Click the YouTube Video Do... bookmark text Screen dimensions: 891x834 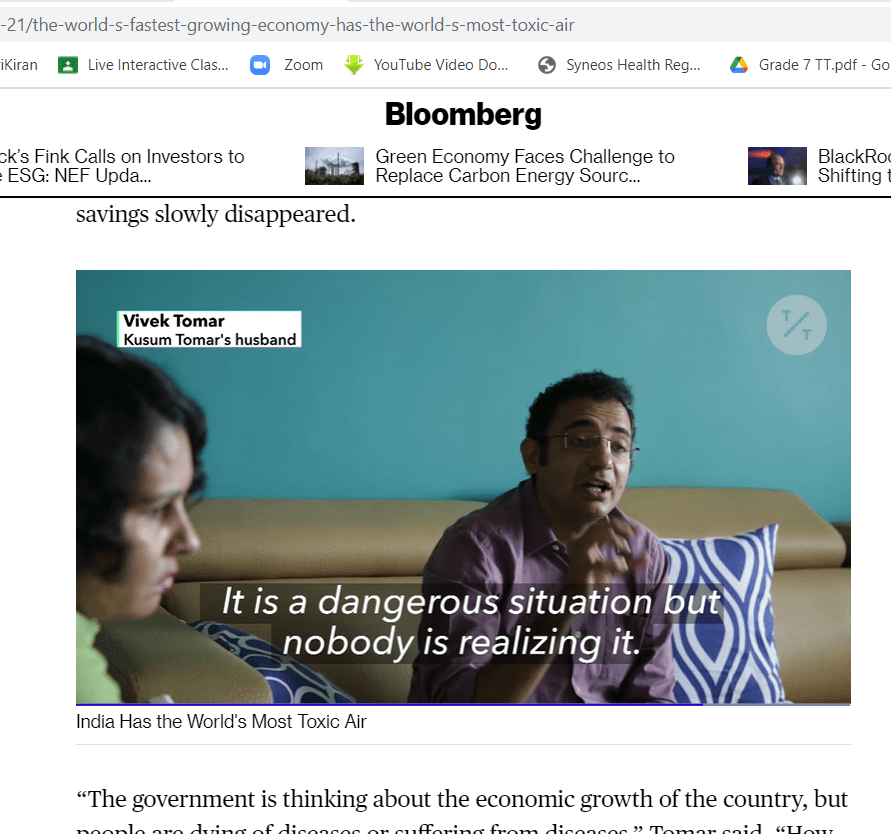(440, 65)
